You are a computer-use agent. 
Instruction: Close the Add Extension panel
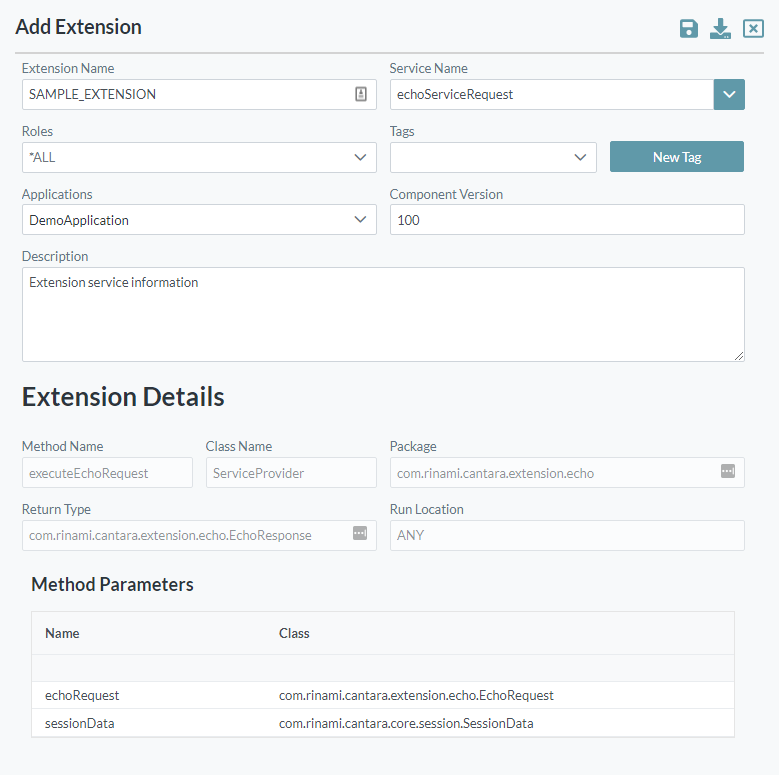[753, 29]
